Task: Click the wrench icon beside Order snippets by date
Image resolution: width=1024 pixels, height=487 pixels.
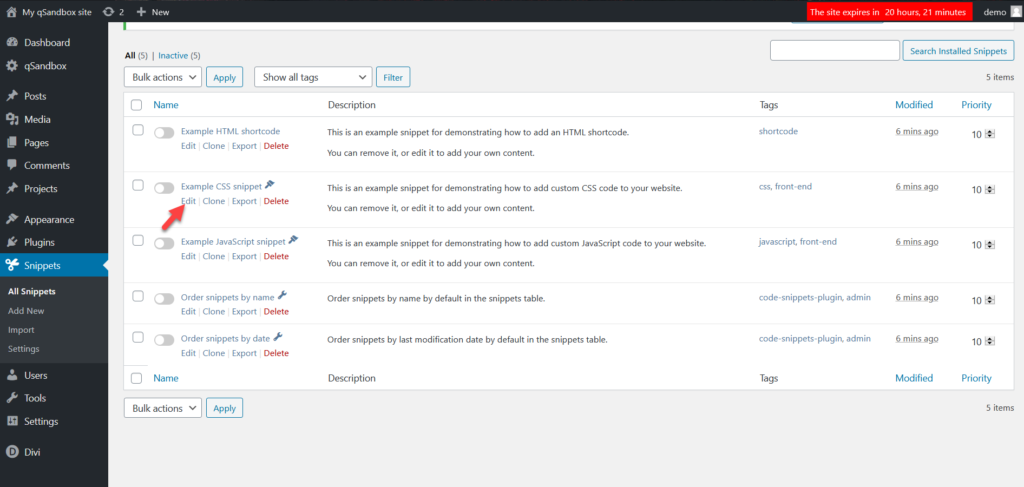Action: [x=278, y=338]
